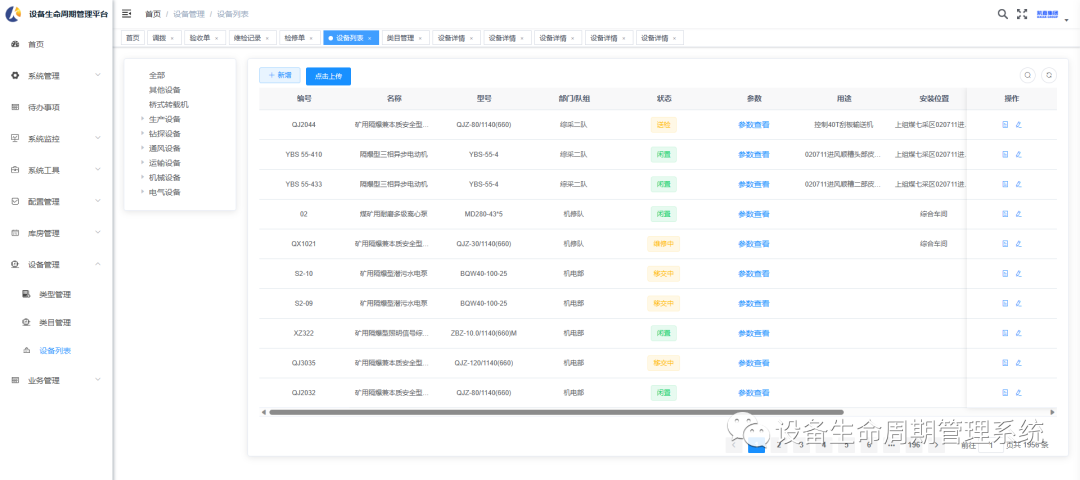Screen dimensions: 1080x480
Task: Expand the 系统监控 sidebar menu chevron
Action: point(98,138)
